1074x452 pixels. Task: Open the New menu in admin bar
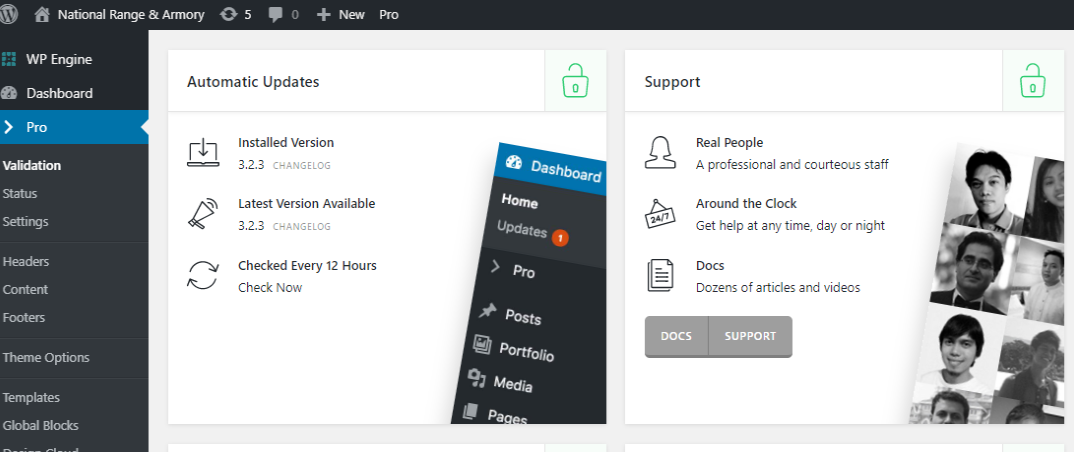[x=351, y=14]
